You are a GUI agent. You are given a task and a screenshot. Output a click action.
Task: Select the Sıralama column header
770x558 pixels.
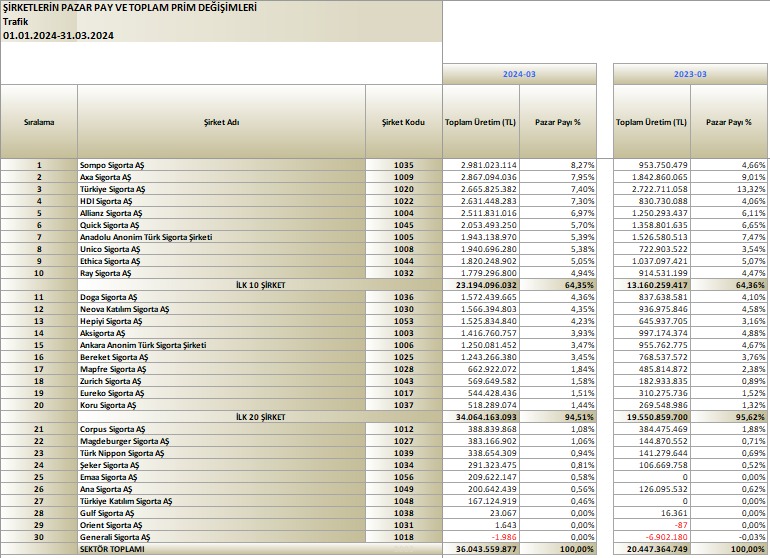[x=39, y=122]
